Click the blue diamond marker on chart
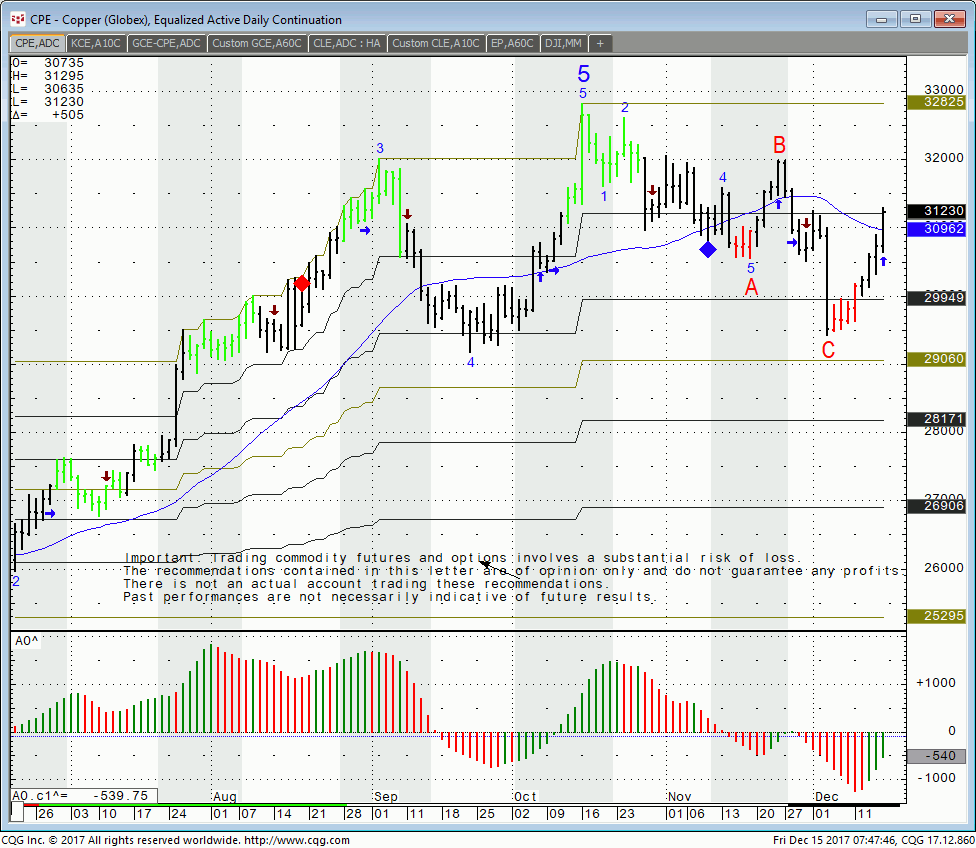Screen dimensions: 976x848 click(x=707, y=249)
